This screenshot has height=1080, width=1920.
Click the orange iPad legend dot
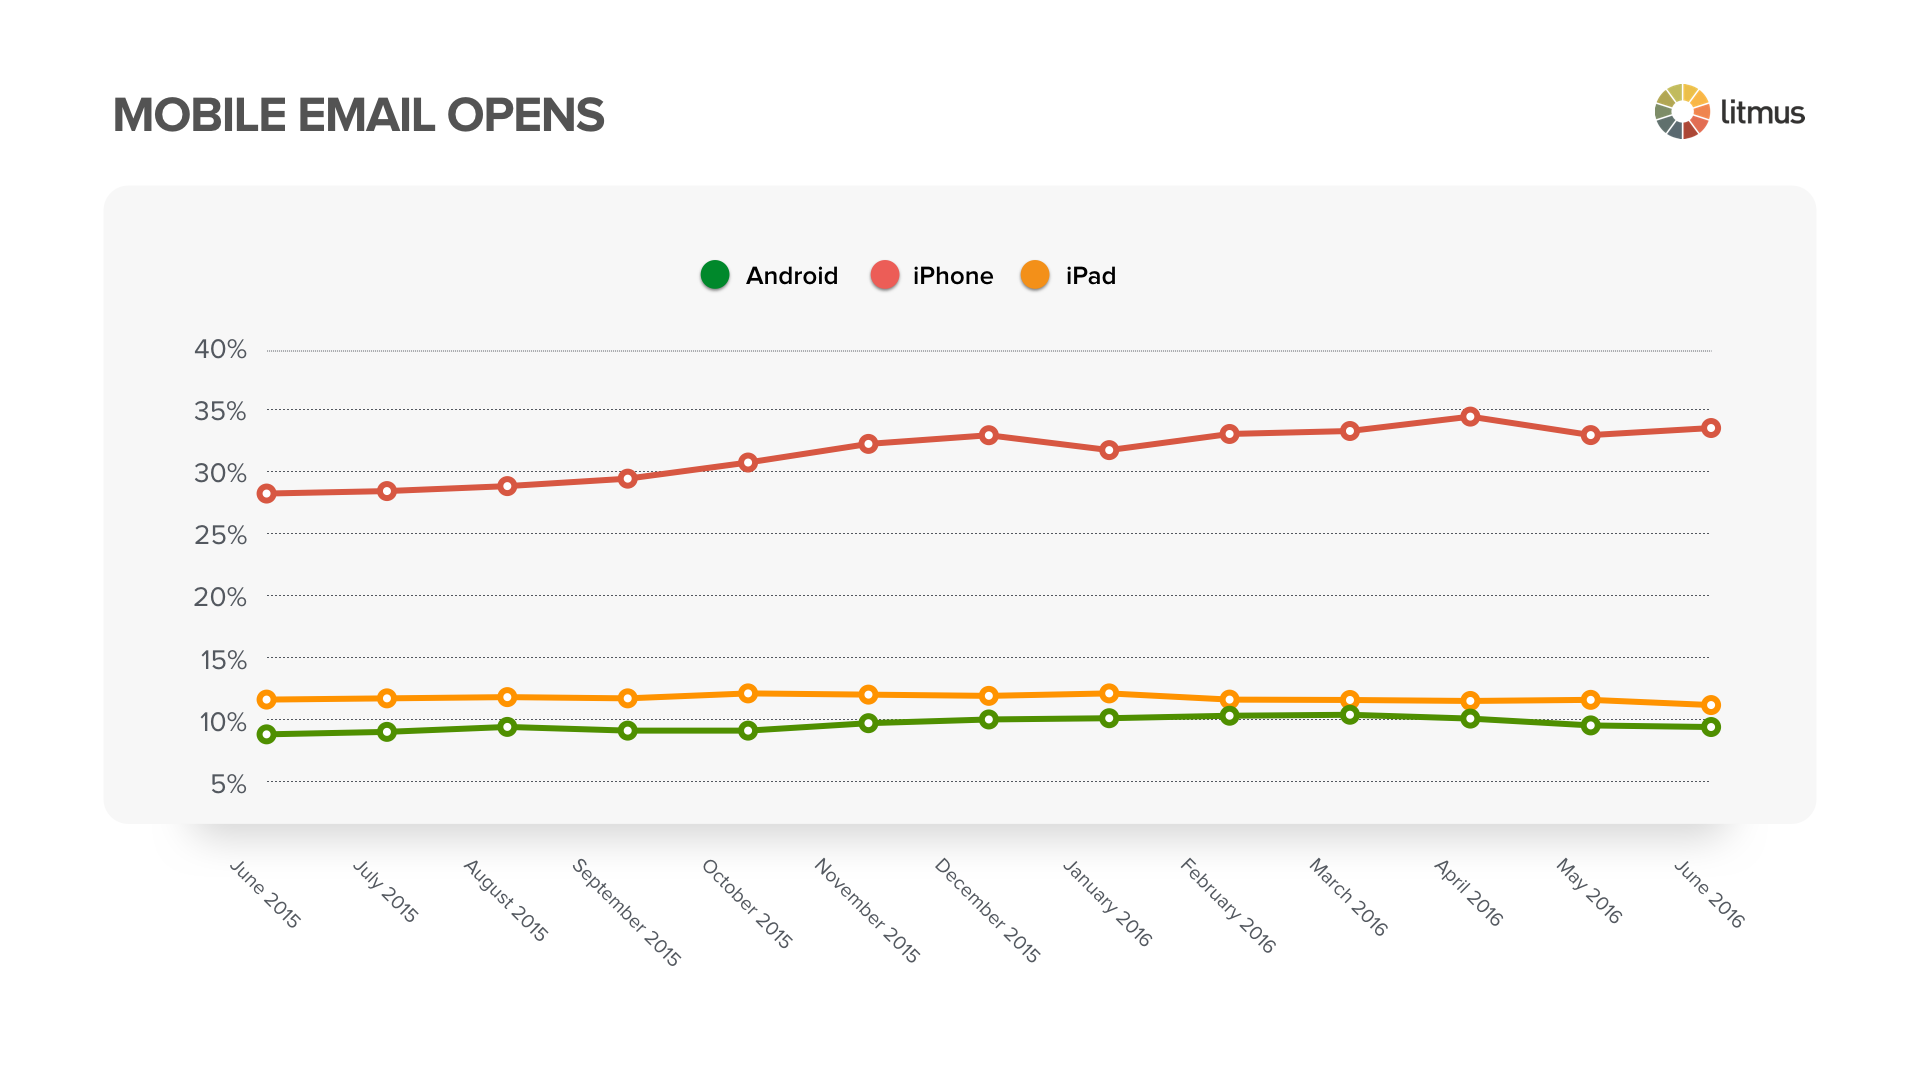click(x=1035, y=275)
